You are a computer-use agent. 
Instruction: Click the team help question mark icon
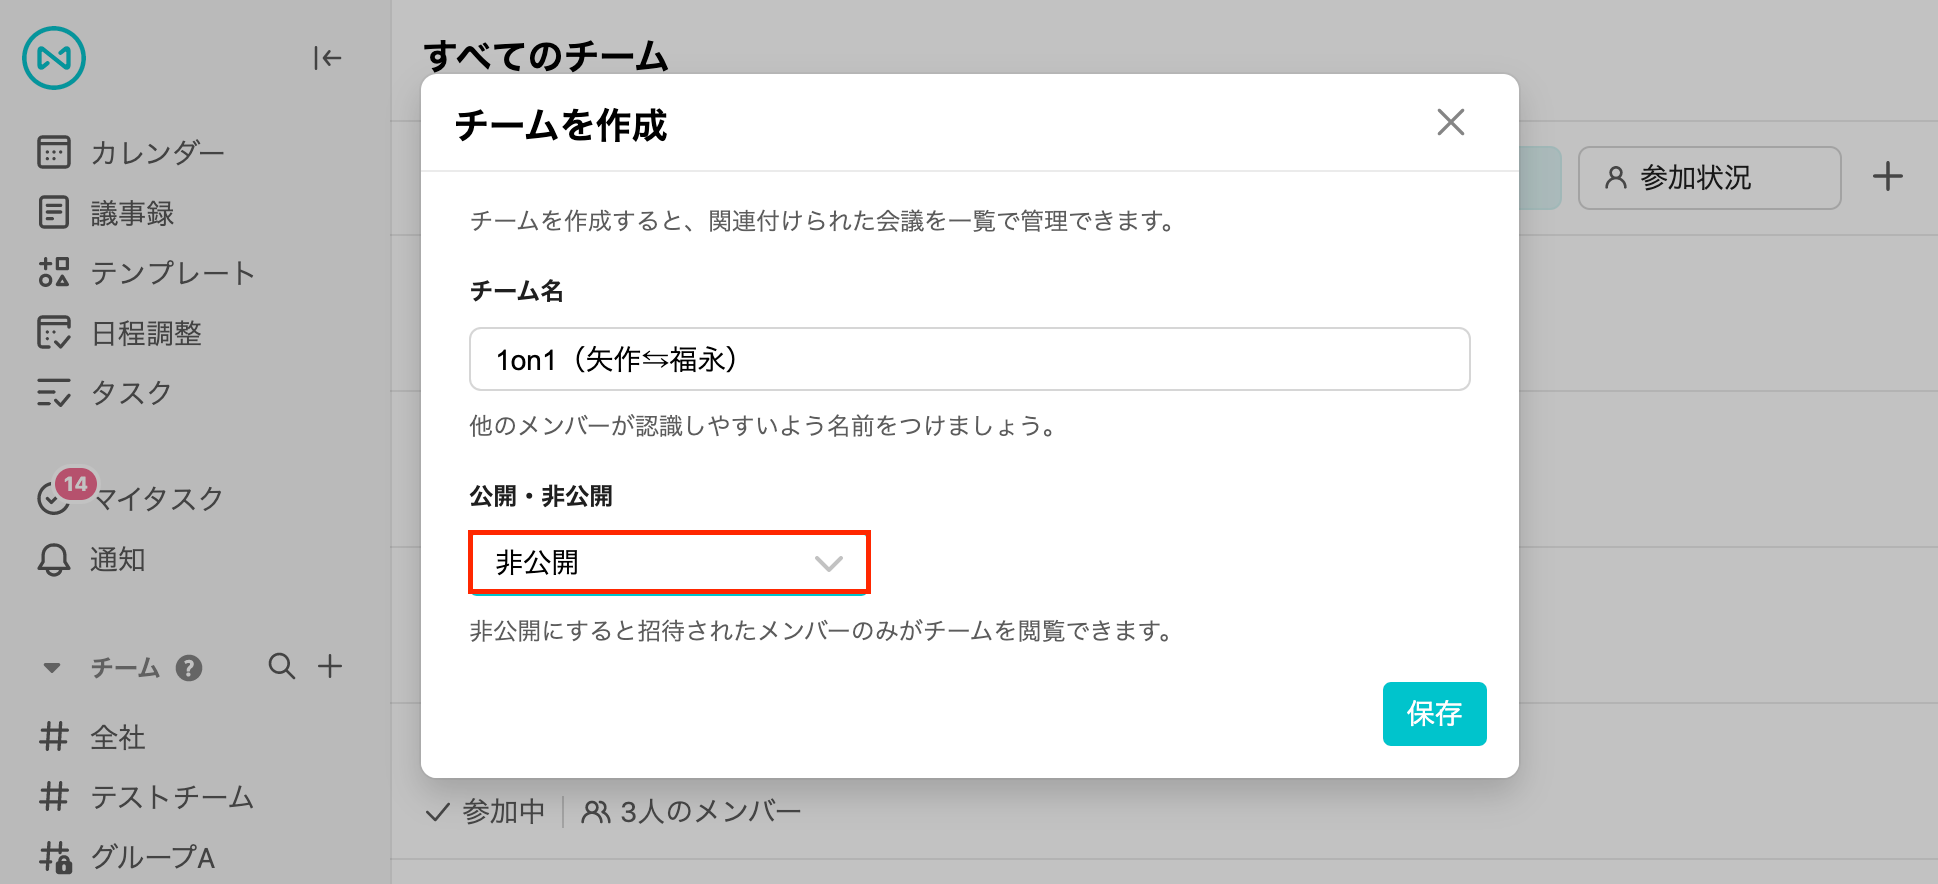[189, 668]
